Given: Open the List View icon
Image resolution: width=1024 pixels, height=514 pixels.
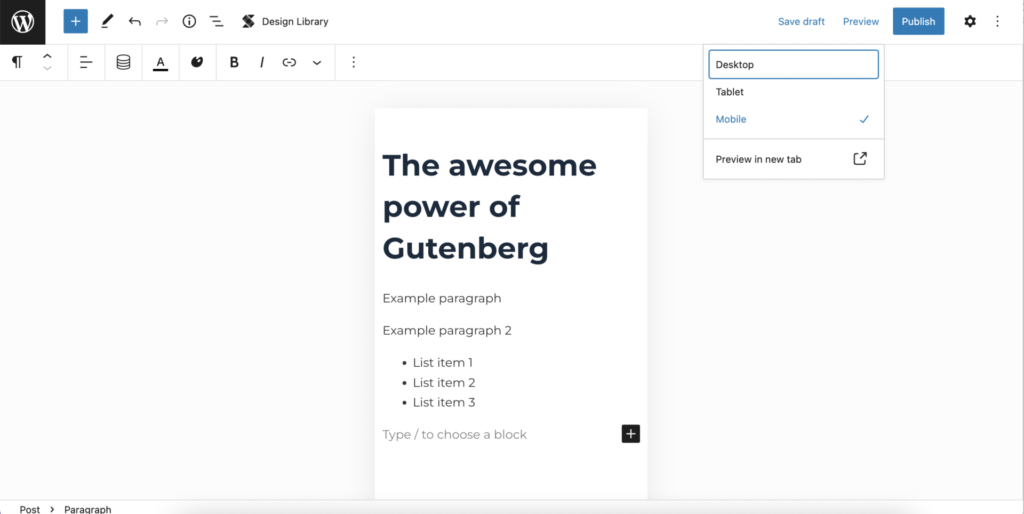Looking at the screenshot, I should (x=216, y=21).
